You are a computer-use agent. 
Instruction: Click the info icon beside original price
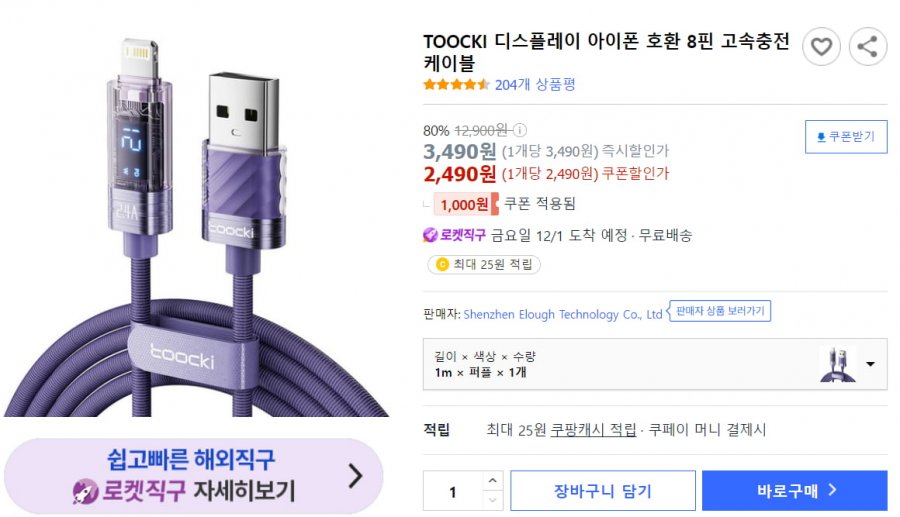coord(520,130)
